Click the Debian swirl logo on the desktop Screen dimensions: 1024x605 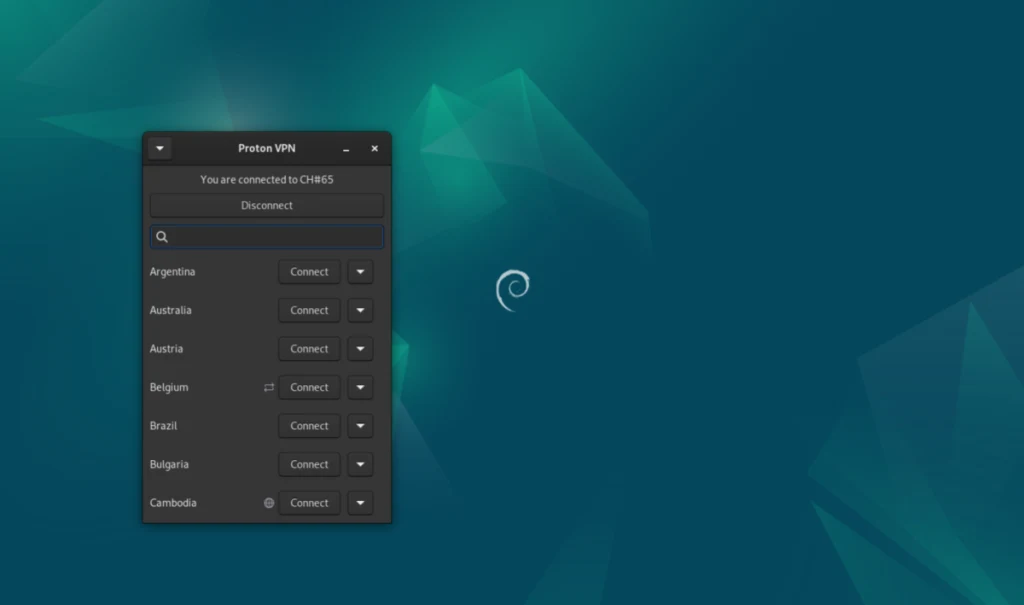point(513,288)
